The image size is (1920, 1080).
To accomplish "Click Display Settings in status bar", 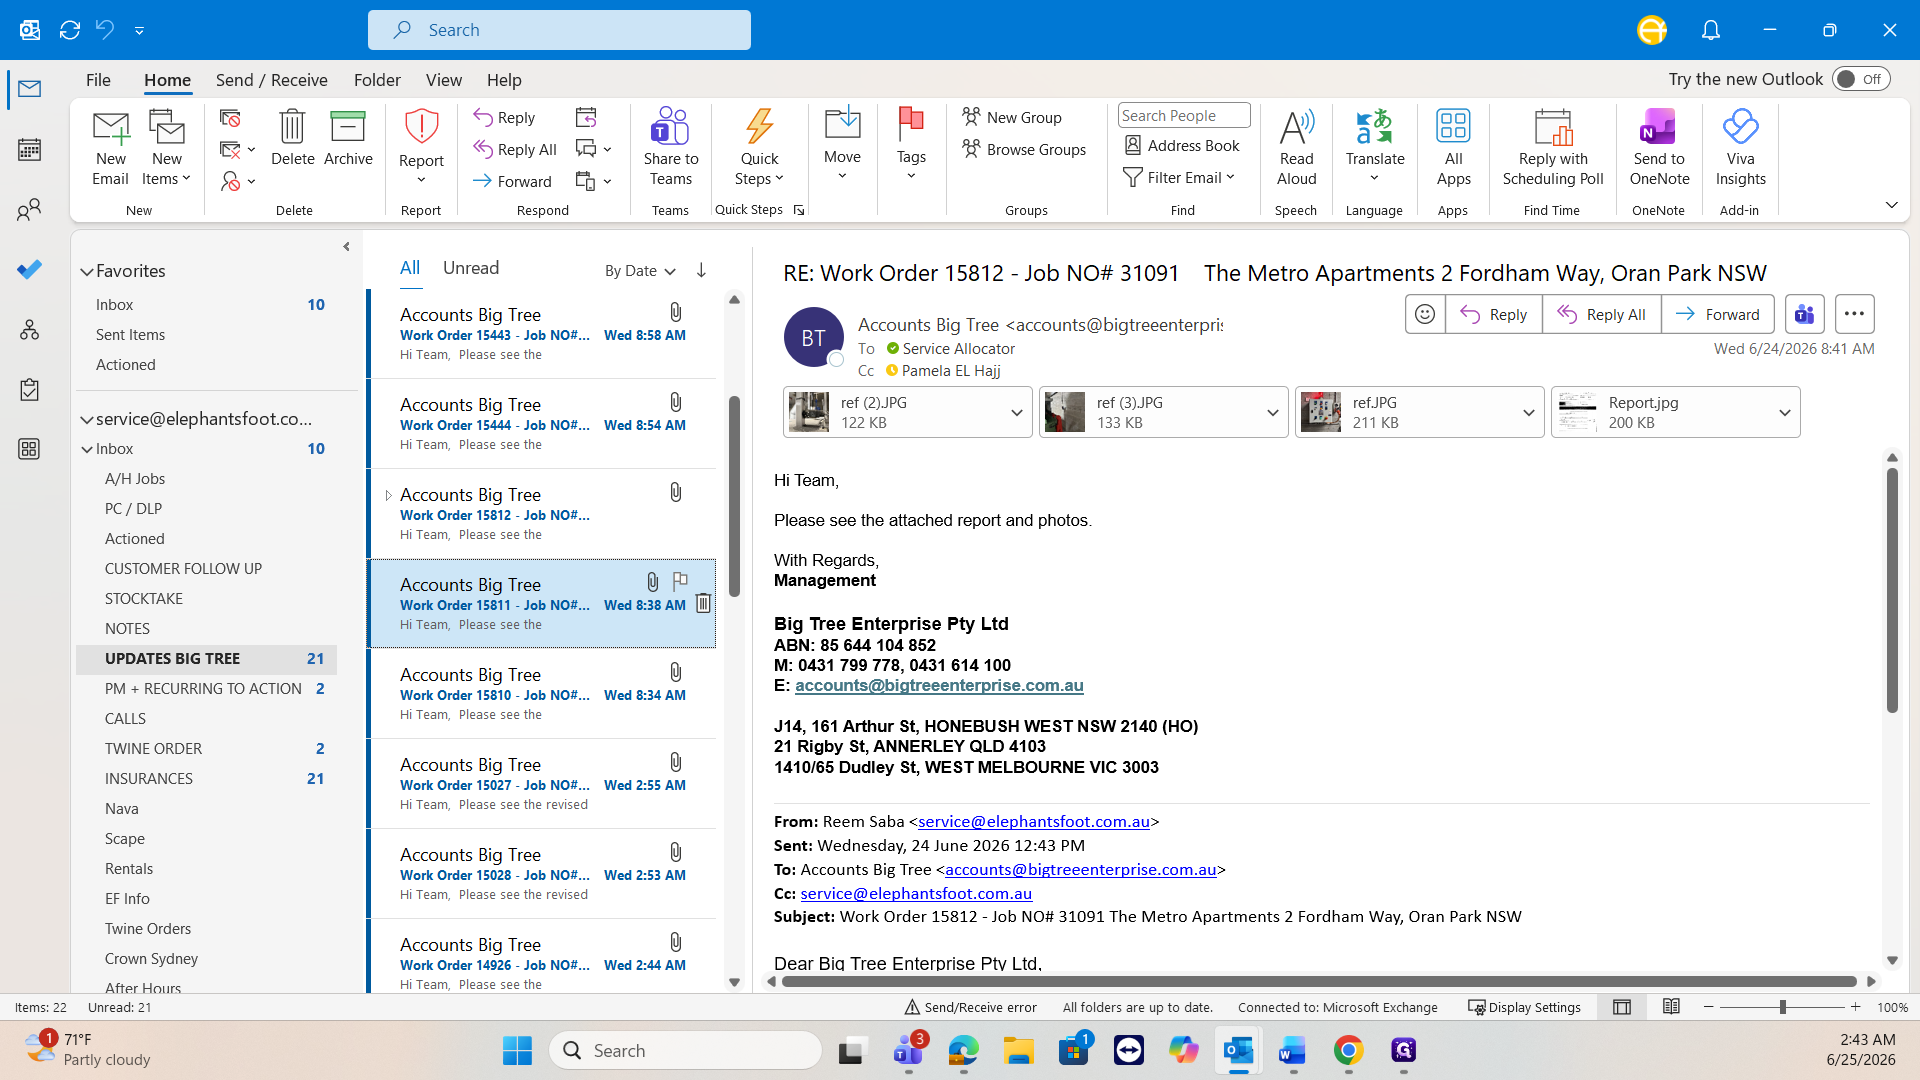I will pos(1524,1007).
